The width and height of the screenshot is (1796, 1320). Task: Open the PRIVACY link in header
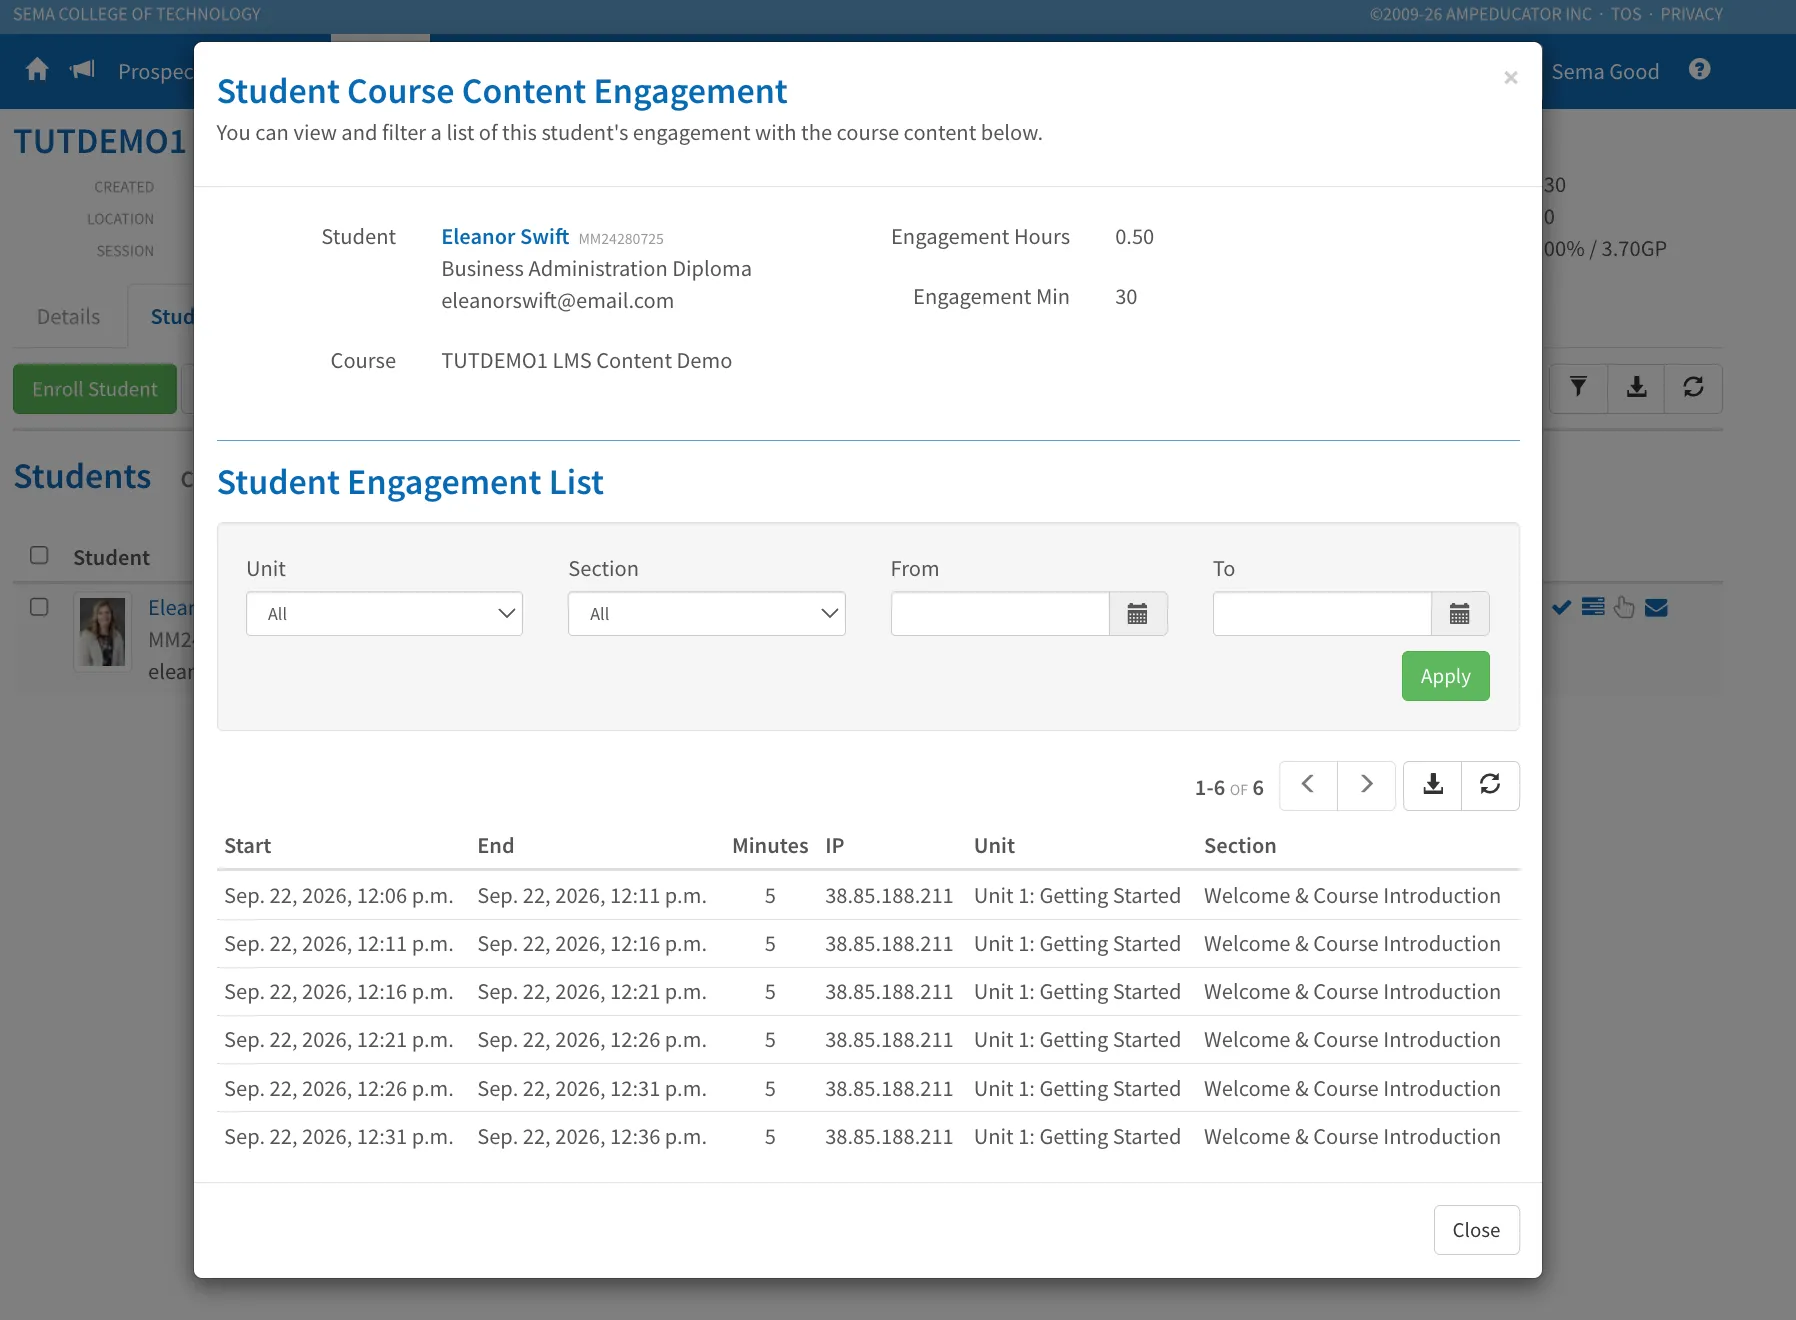pyautogui.click(x=1691, y=14)
